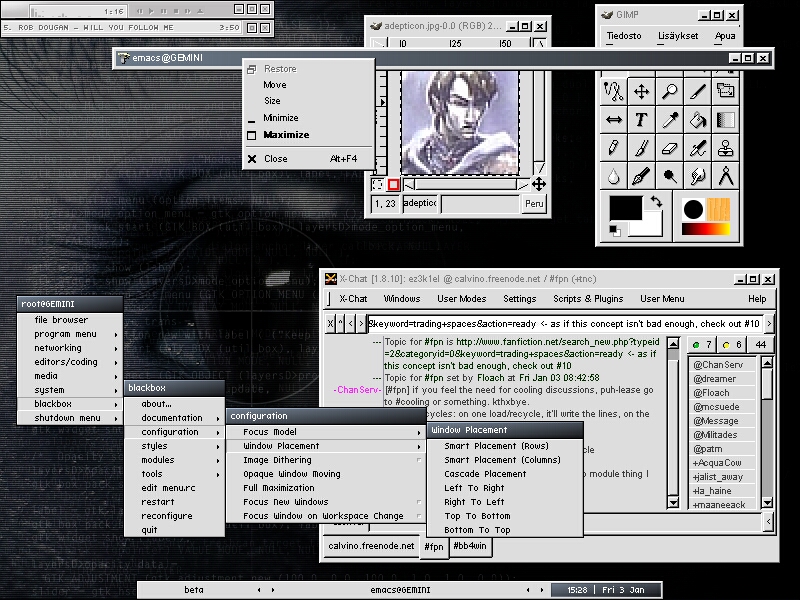Viewport: 800px width, 600px height.
Task: Expand the editors/coding submenu
Action: coord(70,362)
